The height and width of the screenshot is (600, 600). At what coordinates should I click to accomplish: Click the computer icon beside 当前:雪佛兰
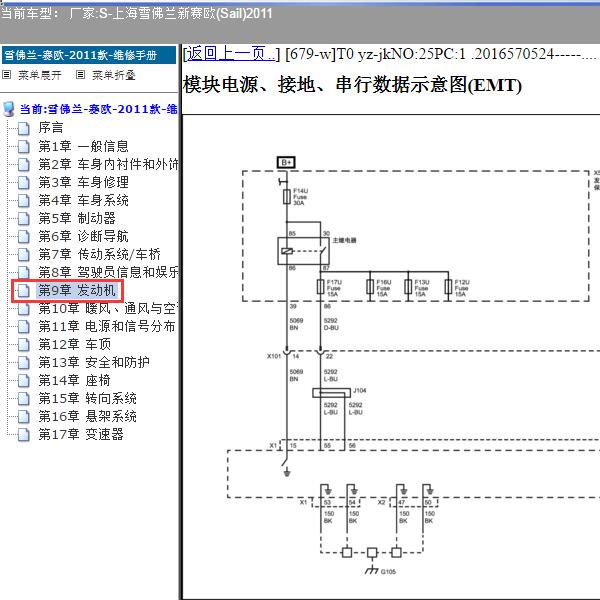tap(9, 109)
